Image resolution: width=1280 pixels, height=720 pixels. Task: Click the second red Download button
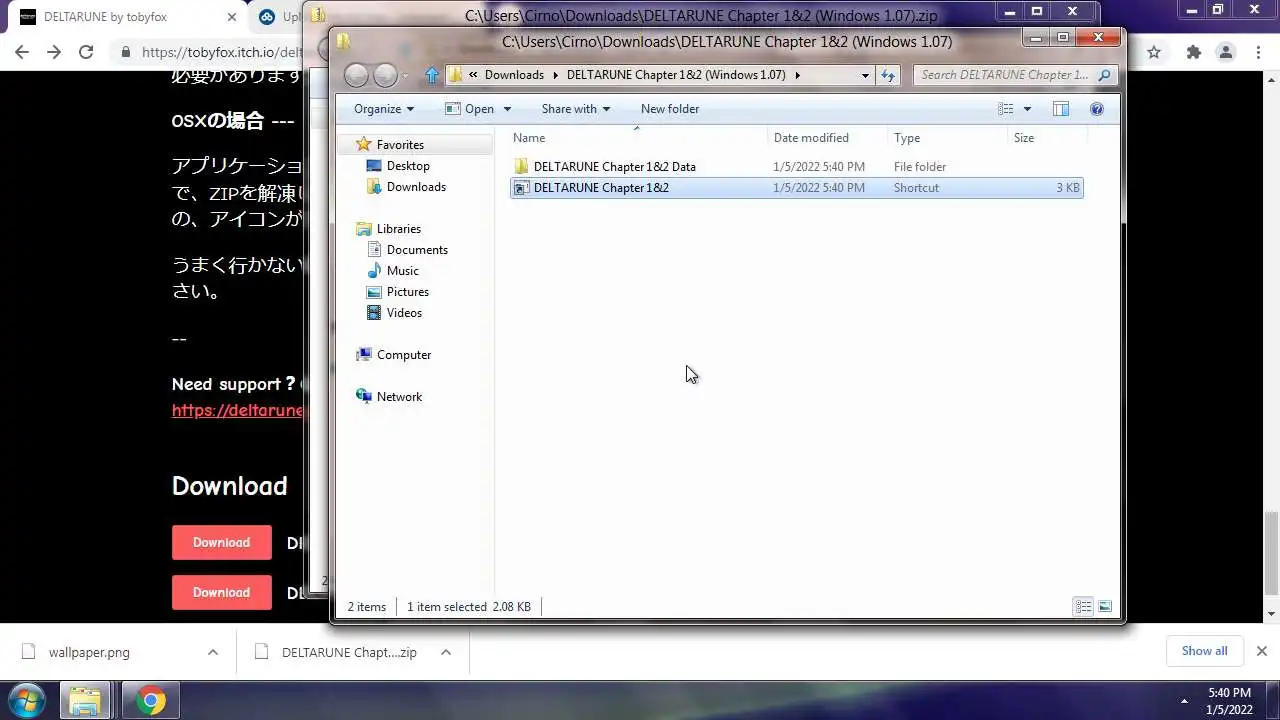pos(222,593)
